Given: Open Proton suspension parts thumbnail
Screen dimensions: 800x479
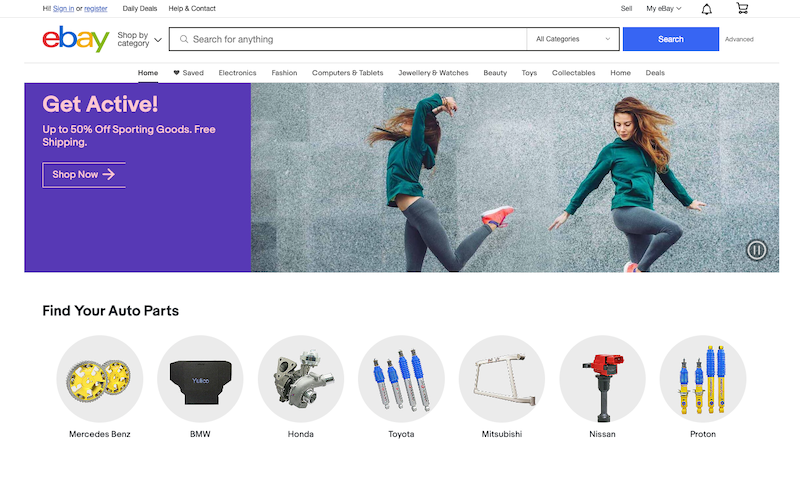Looking at the screenshot, I should (x=703, y=379).
